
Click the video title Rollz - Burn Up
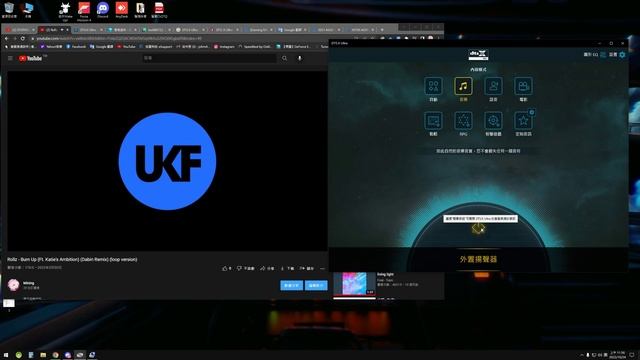click(x=72, y=260)
